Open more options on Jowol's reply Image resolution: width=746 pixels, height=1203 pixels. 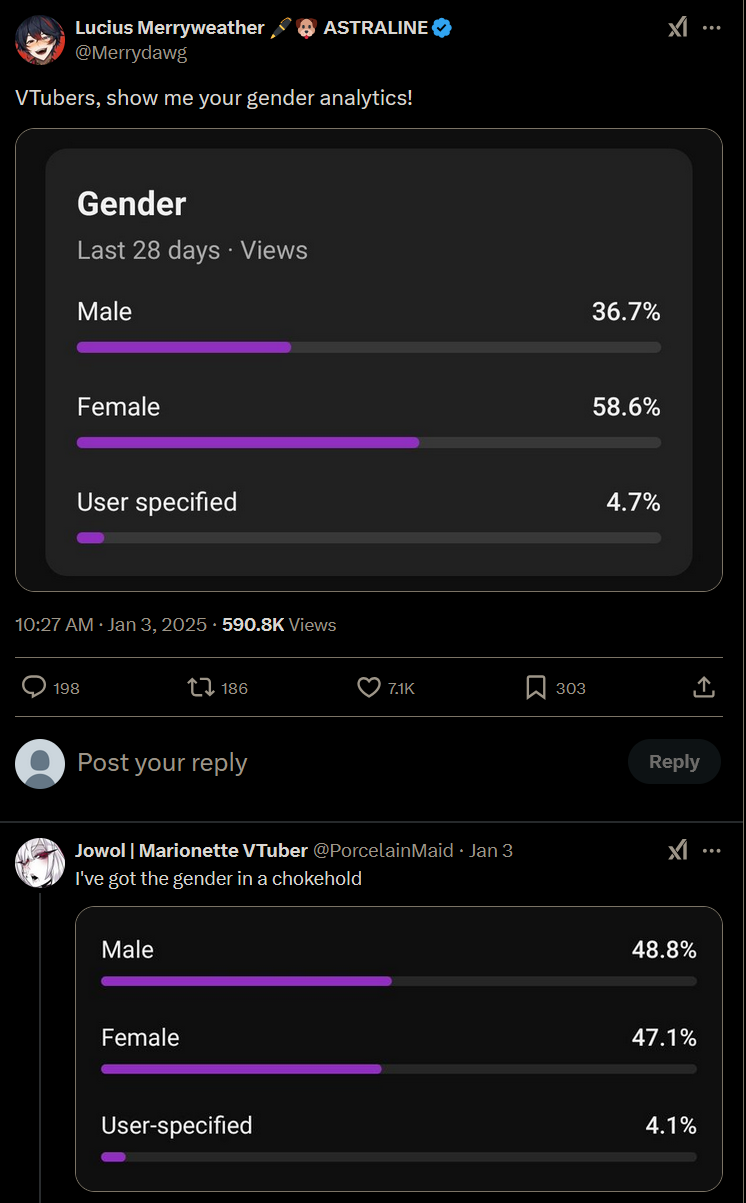point(712,850)
